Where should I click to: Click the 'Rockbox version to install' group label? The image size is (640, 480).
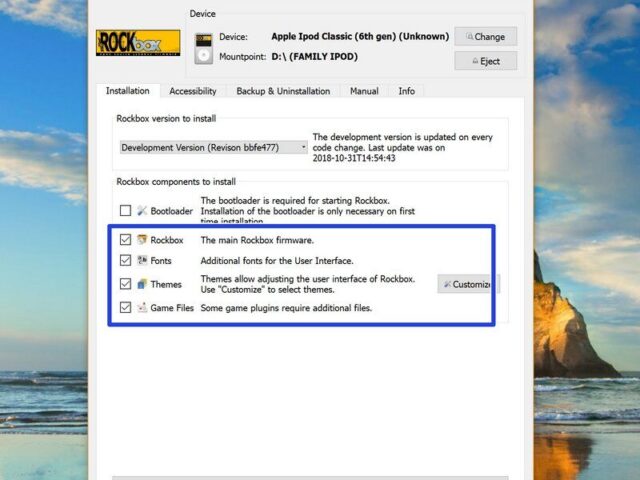[x=166, y=118]
